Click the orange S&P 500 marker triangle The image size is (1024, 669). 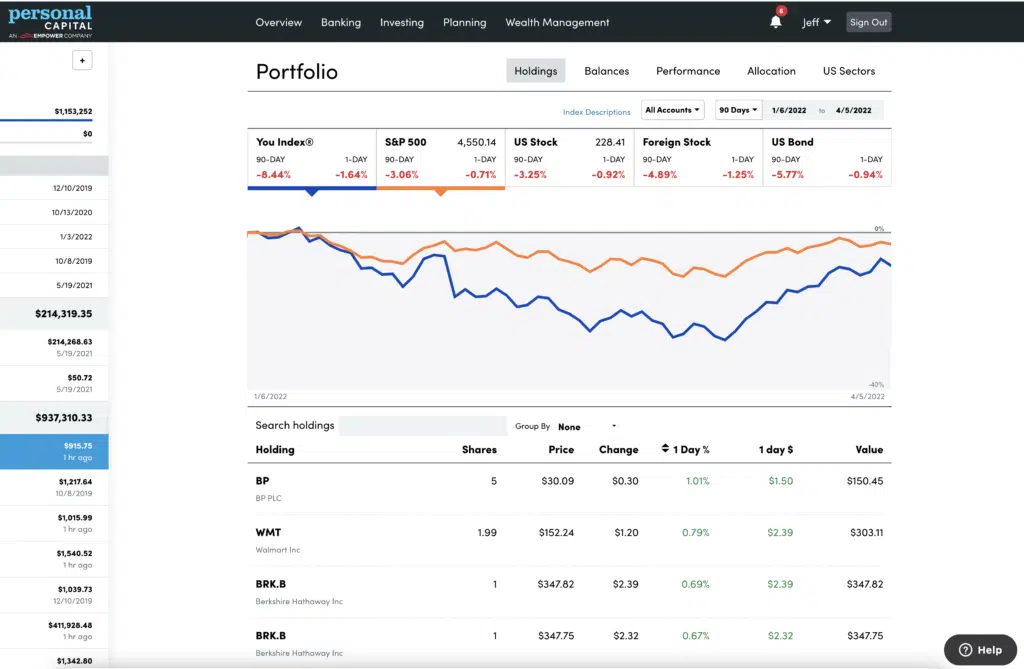(440, 192)
